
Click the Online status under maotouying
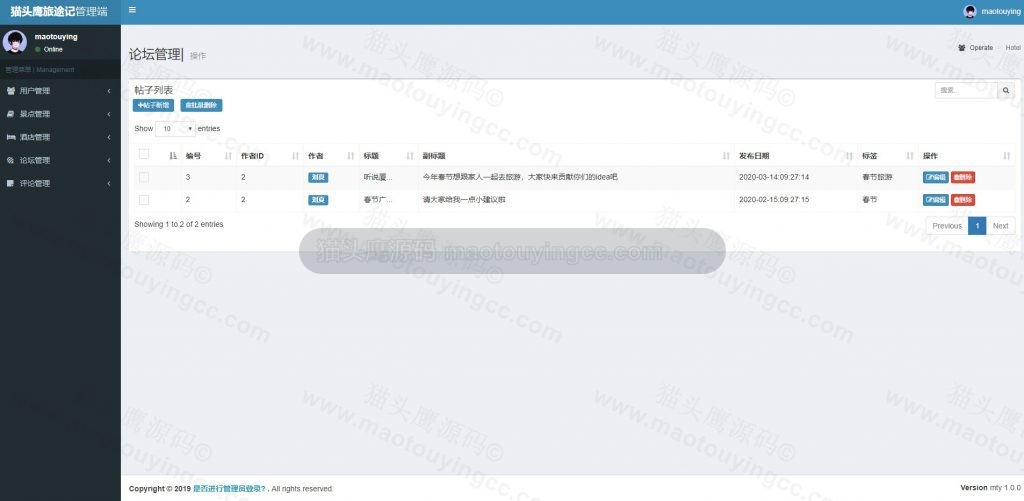coord(49,50)
